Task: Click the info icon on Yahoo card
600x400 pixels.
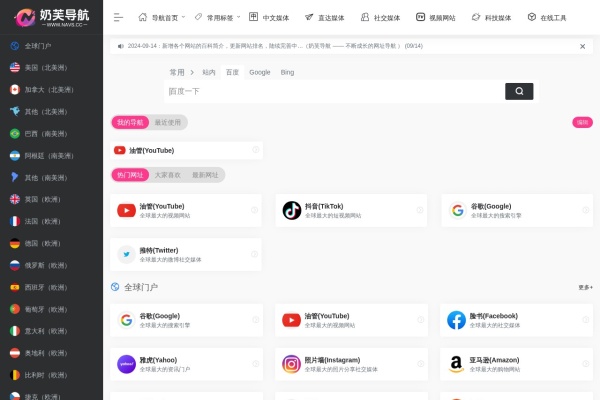Action: click(256, 364)
